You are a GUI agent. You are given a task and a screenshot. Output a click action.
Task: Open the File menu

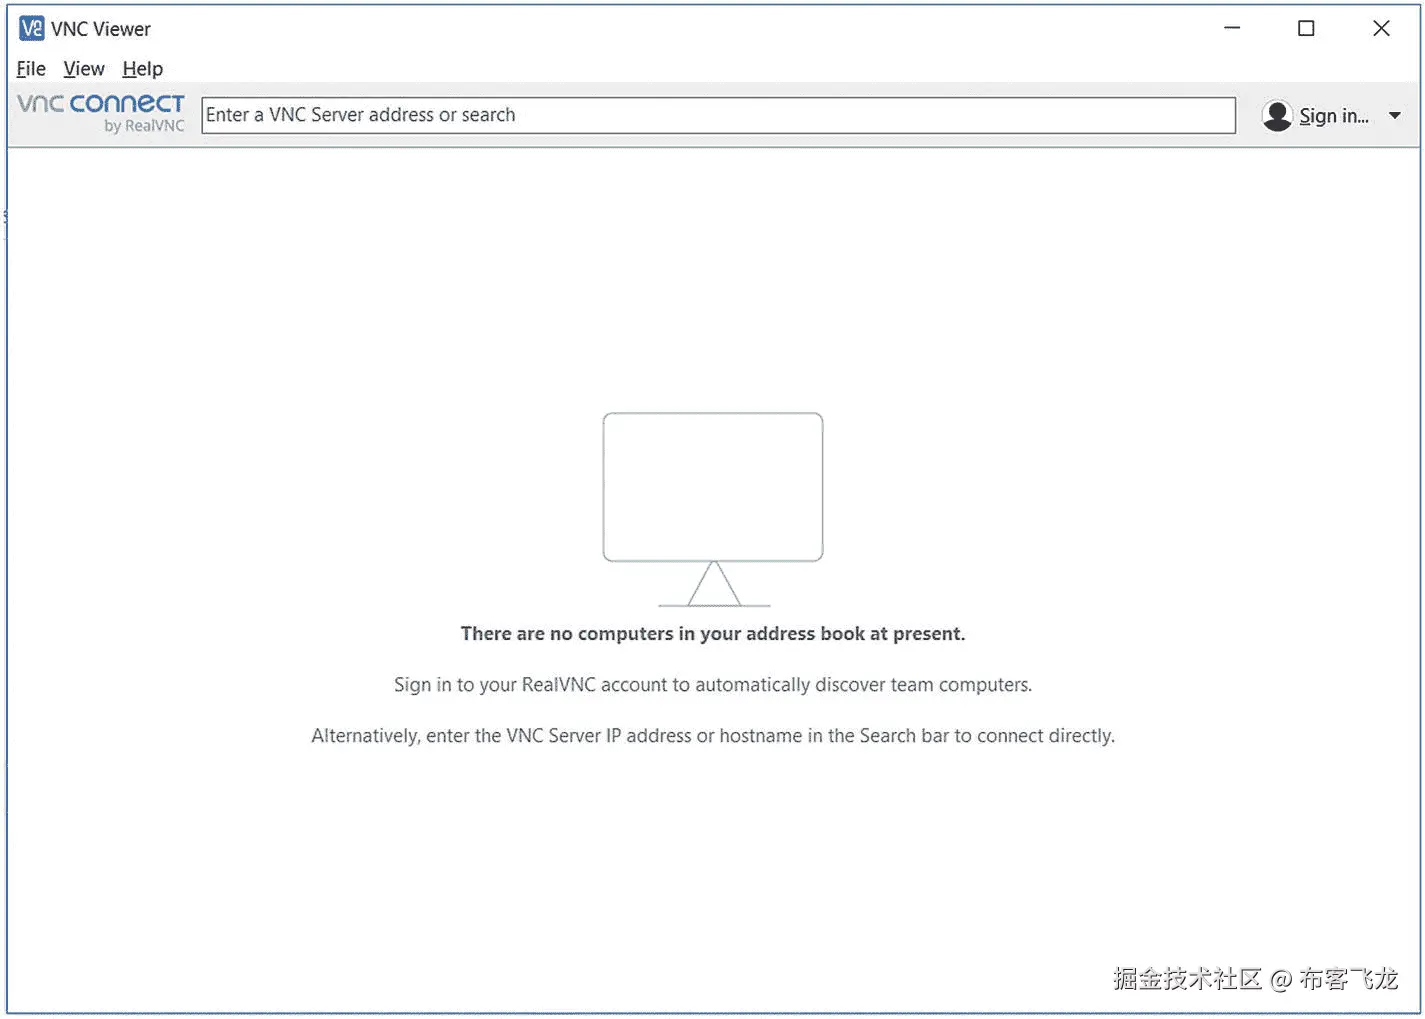[x=30, y=68]
